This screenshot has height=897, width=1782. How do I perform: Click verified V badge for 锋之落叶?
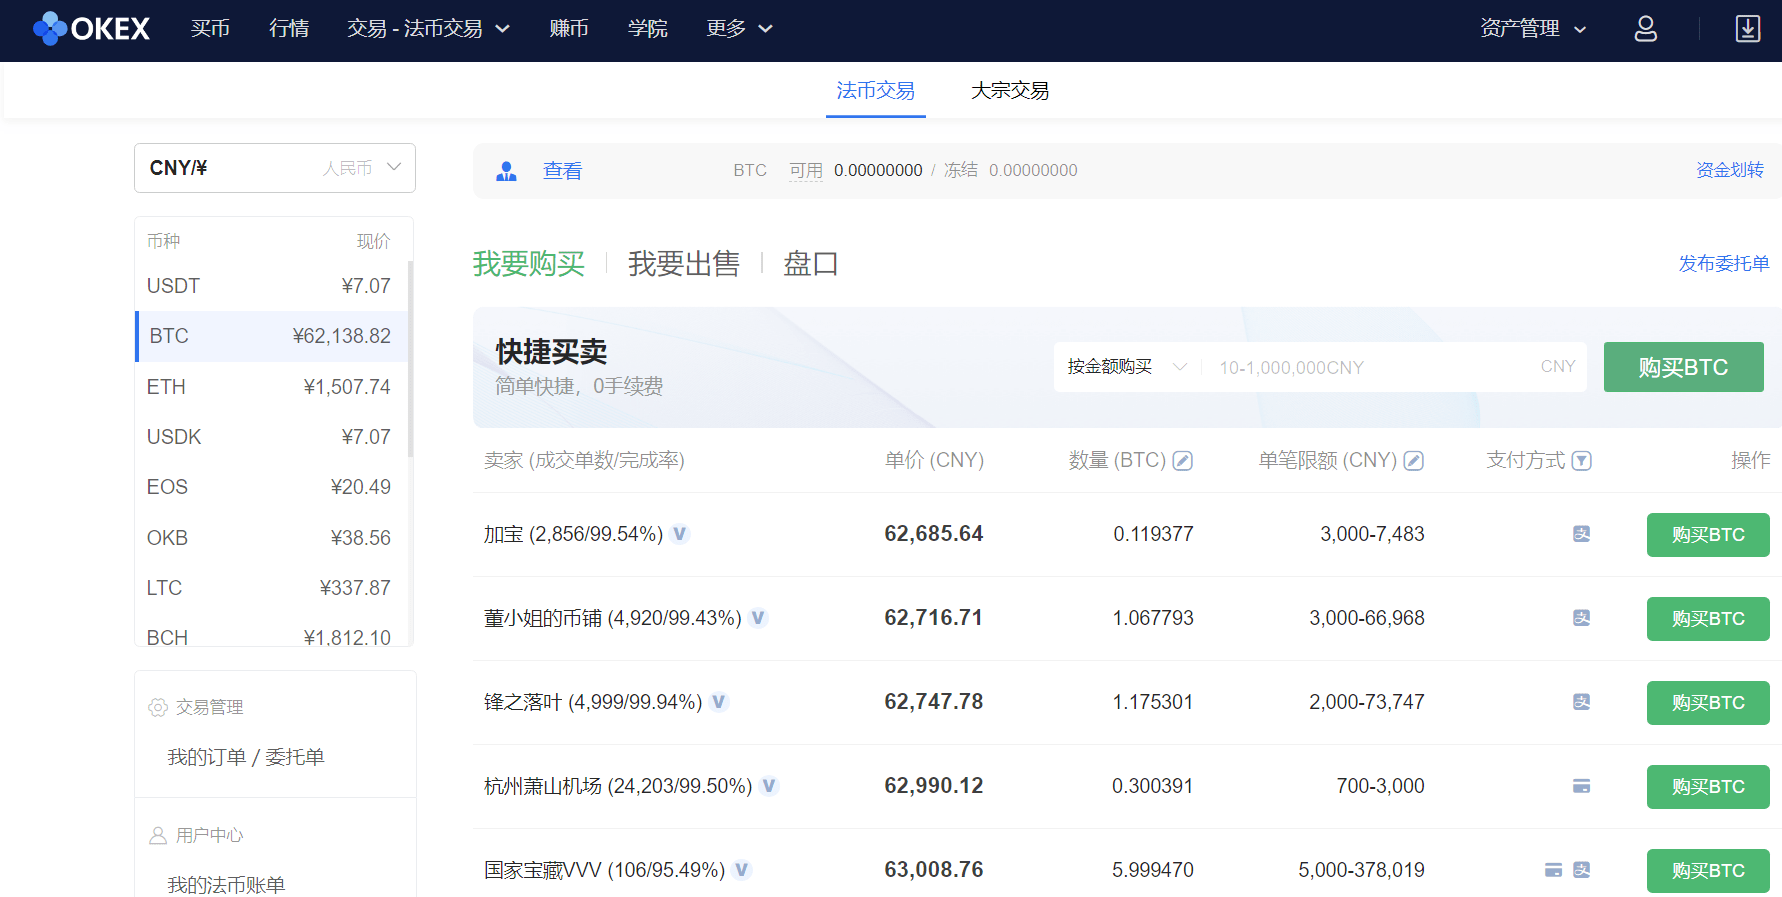719,702
